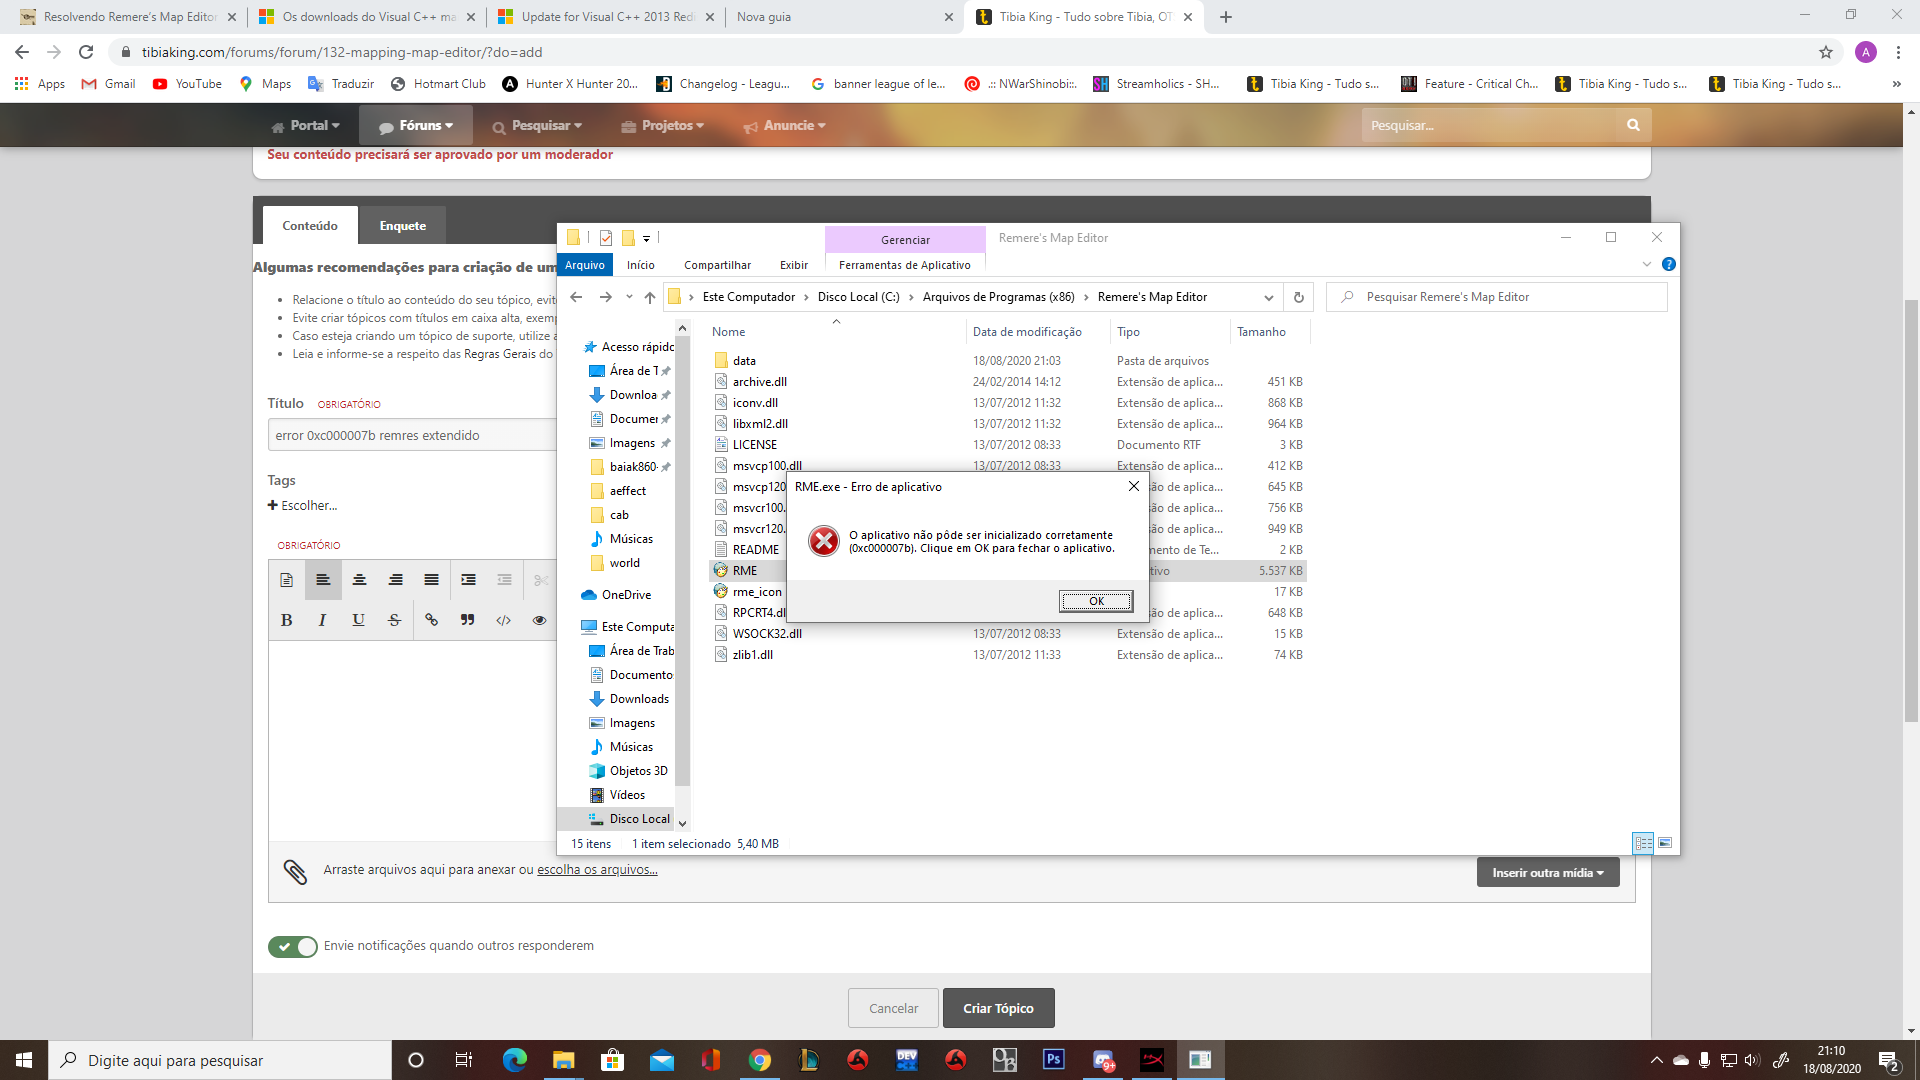
Task: Expand the Explorer address bar history dropdown
Action: point(1268,297)
